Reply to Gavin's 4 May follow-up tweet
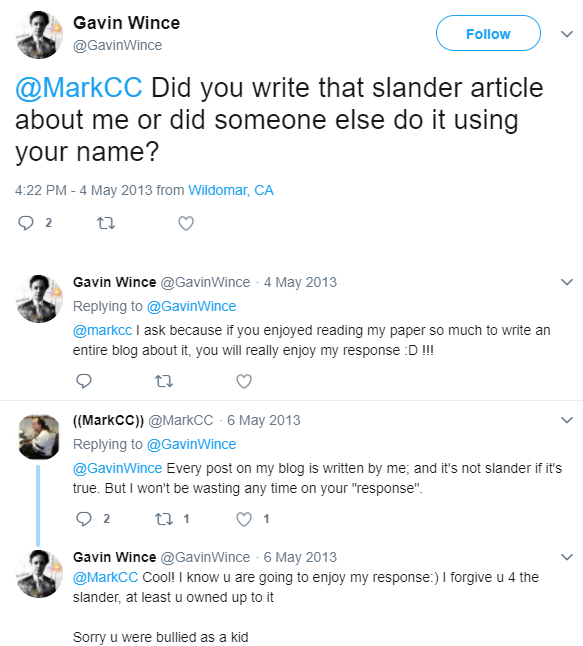The height and width of the screenshot is (646, 583). tap(84, 381)
